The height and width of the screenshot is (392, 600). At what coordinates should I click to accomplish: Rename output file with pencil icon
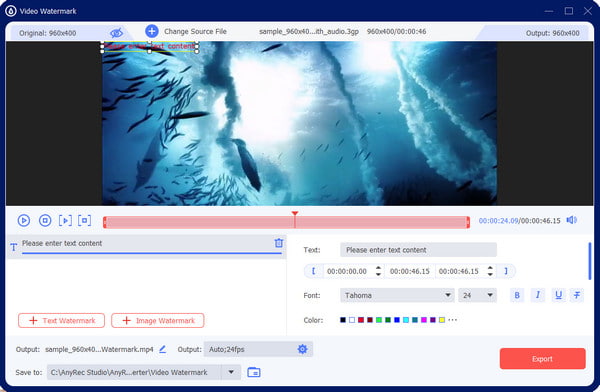point(163,349)
